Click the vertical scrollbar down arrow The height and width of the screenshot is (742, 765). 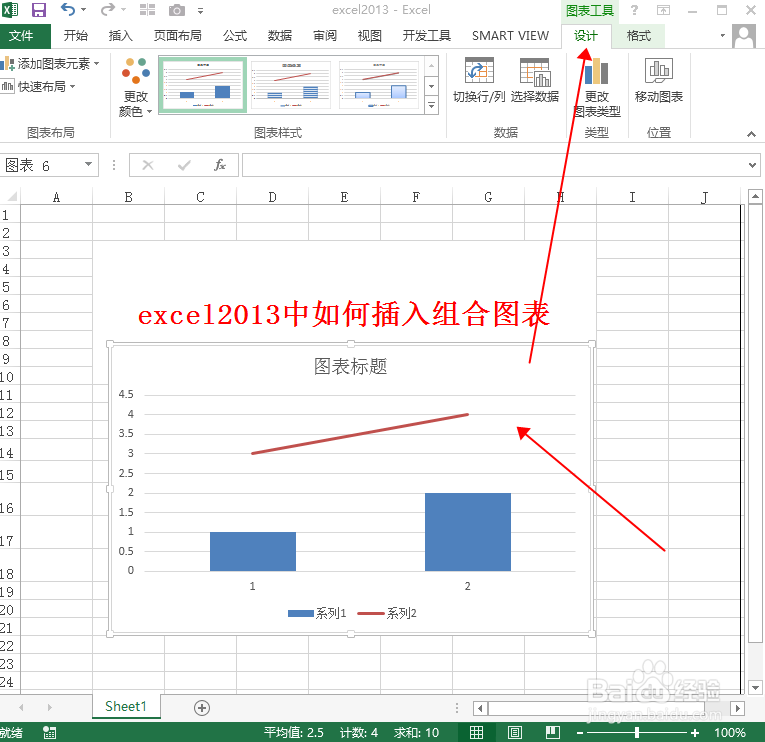(755, 687)
